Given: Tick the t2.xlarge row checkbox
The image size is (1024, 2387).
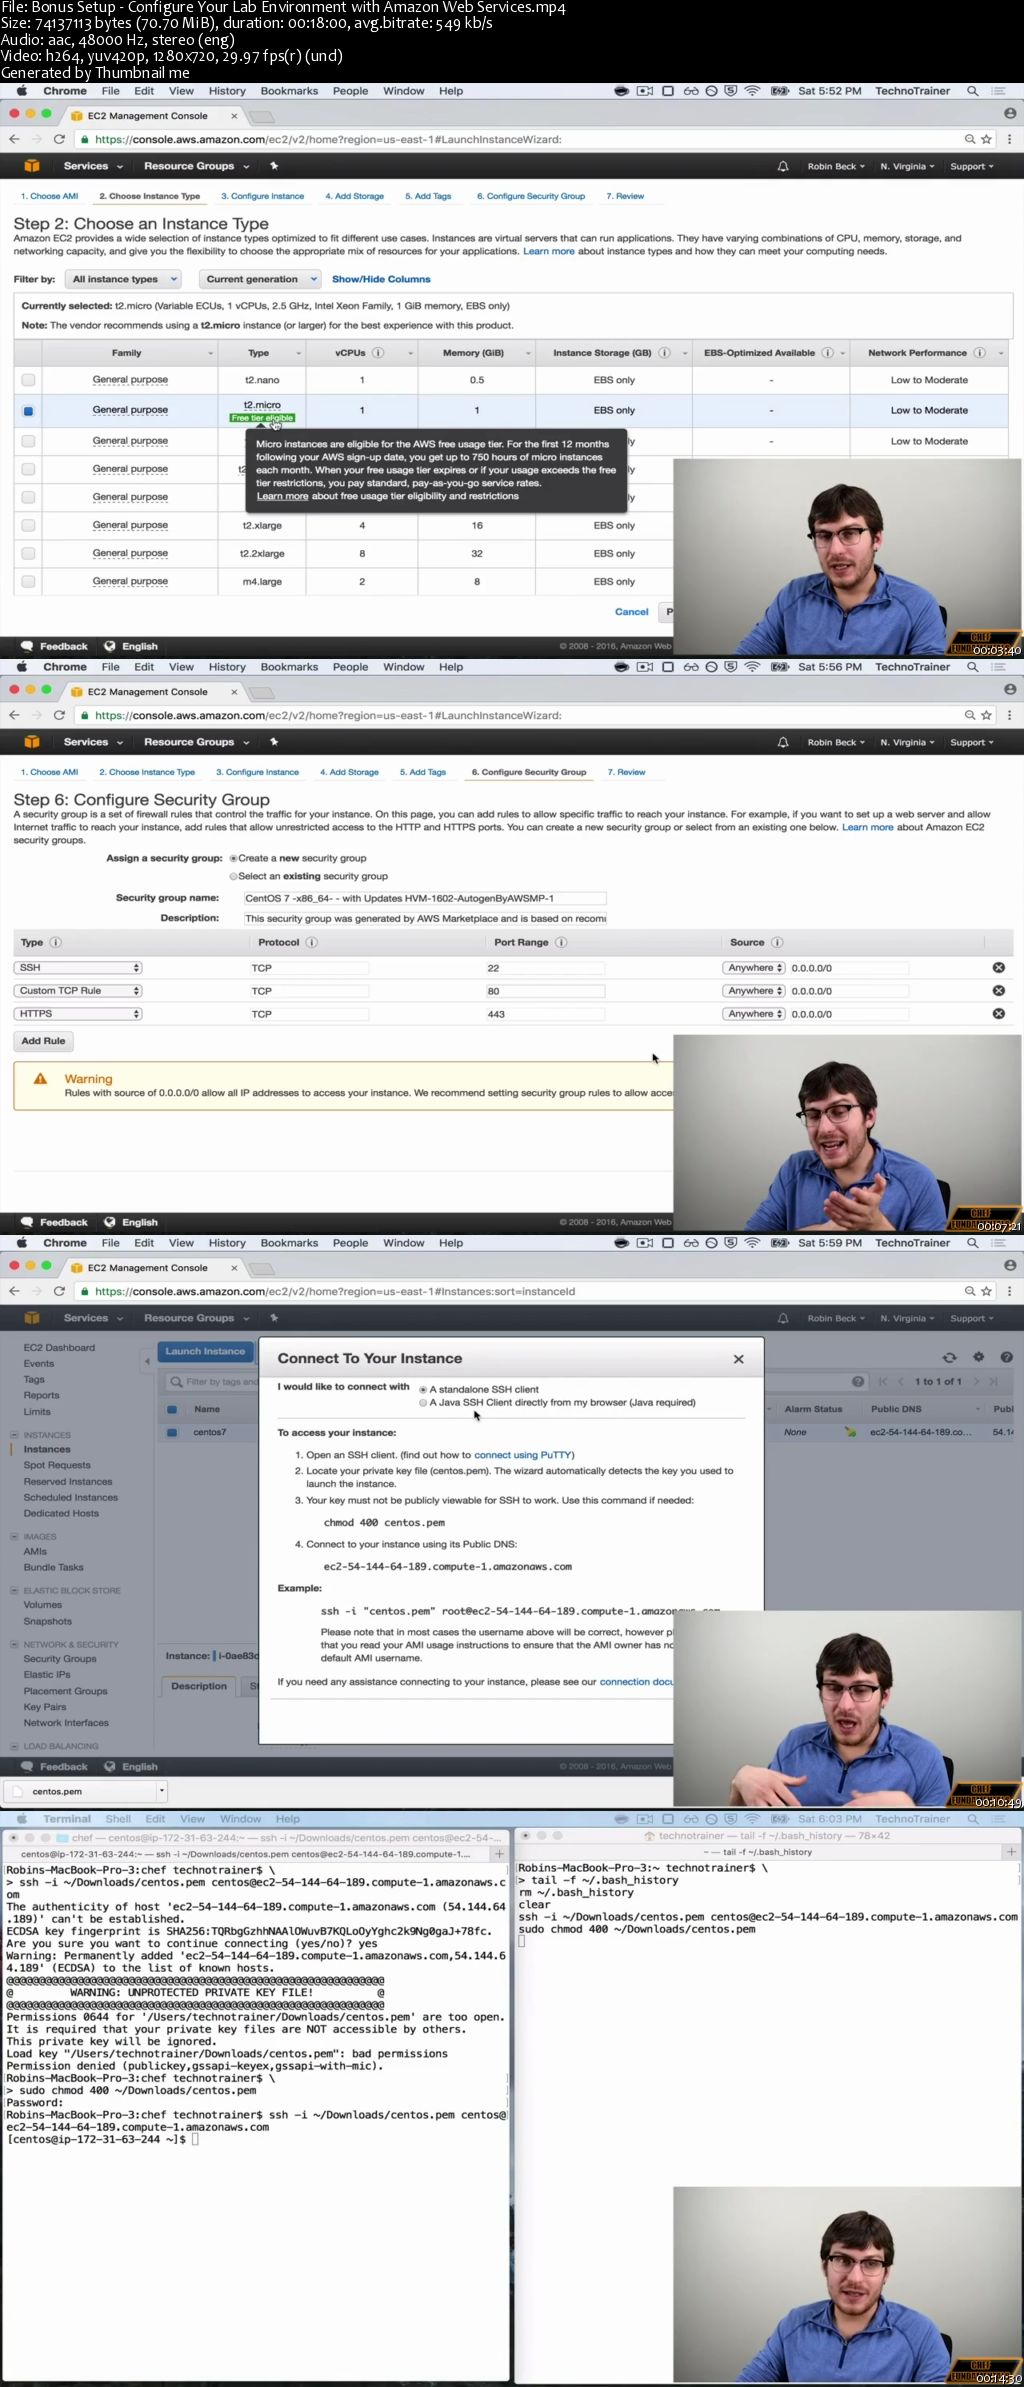Looking at the screenshot, I should (x=28, y=525).
